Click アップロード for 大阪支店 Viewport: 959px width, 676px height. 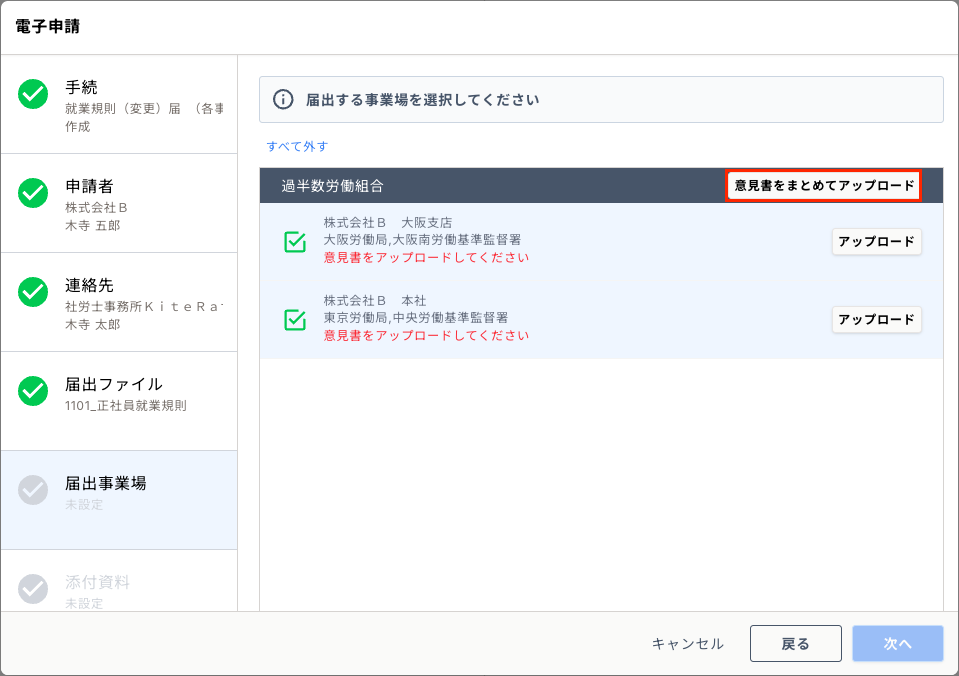(876, 242)
